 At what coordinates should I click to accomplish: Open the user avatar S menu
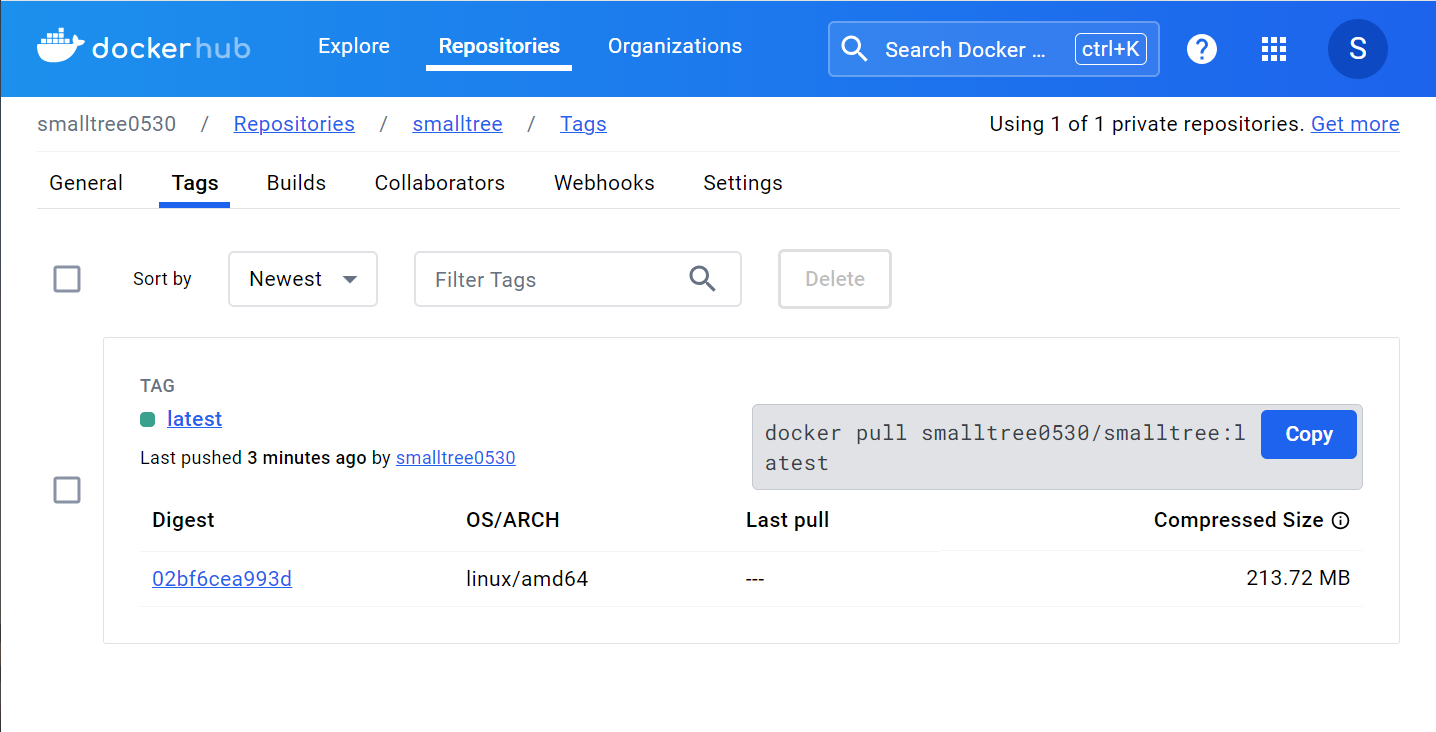(x=1357, y=48)
